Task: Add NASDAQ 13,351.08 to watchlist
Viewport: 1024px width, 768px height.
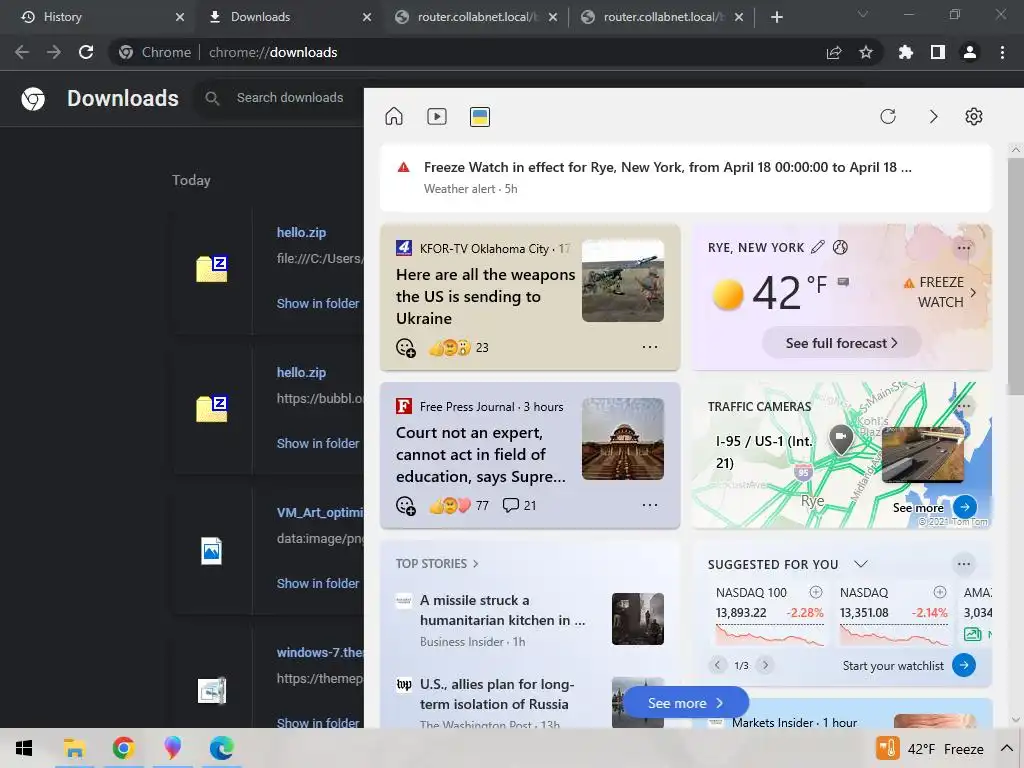Action: coord(940,592)
